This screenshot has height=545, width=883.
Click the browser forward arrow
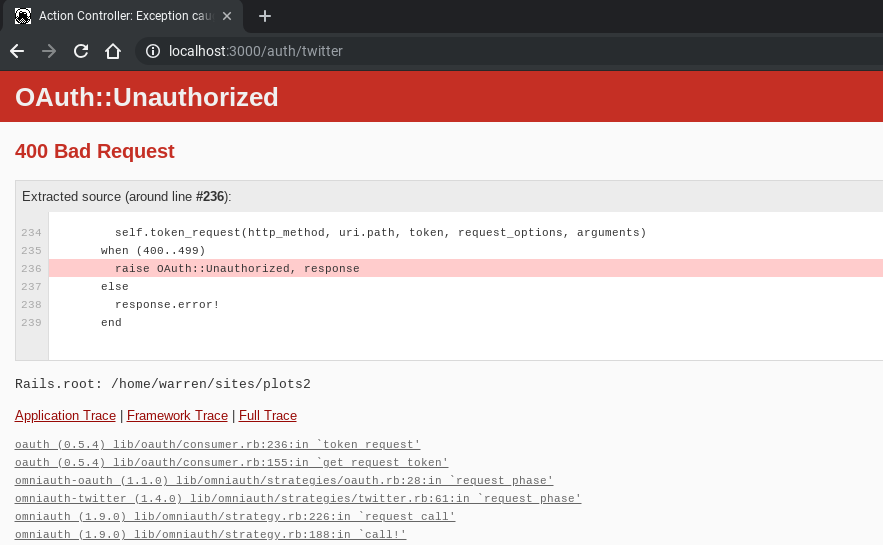49,51
